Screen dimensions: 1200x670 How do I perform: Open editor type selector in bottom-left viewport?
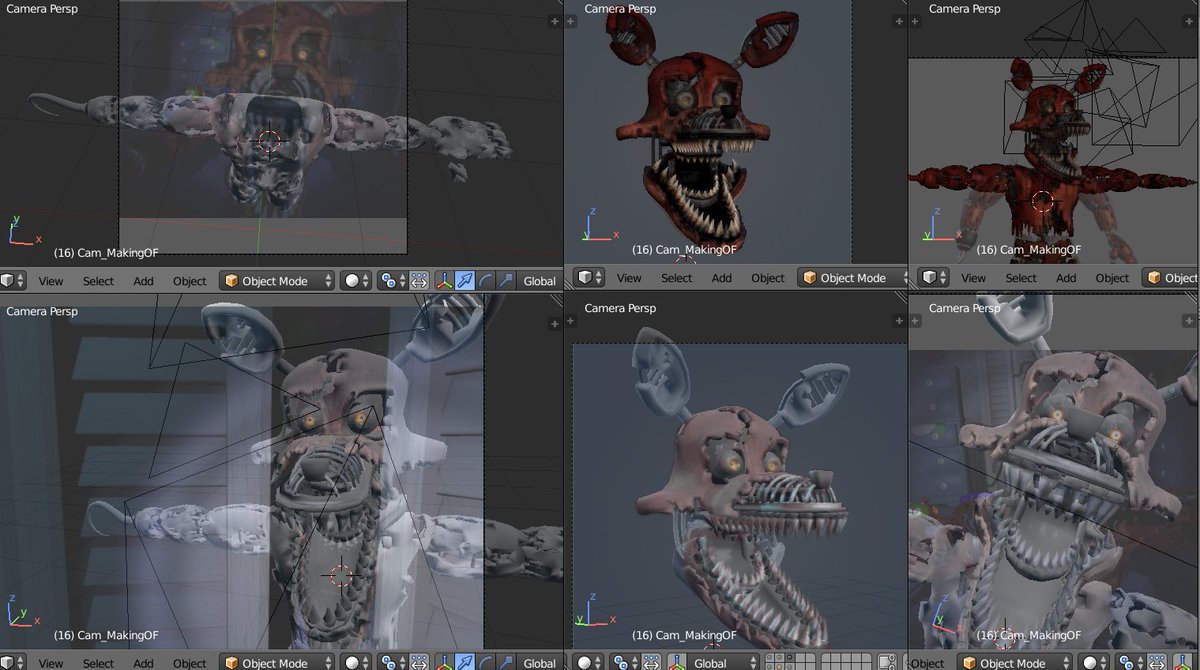coord(12,662)
